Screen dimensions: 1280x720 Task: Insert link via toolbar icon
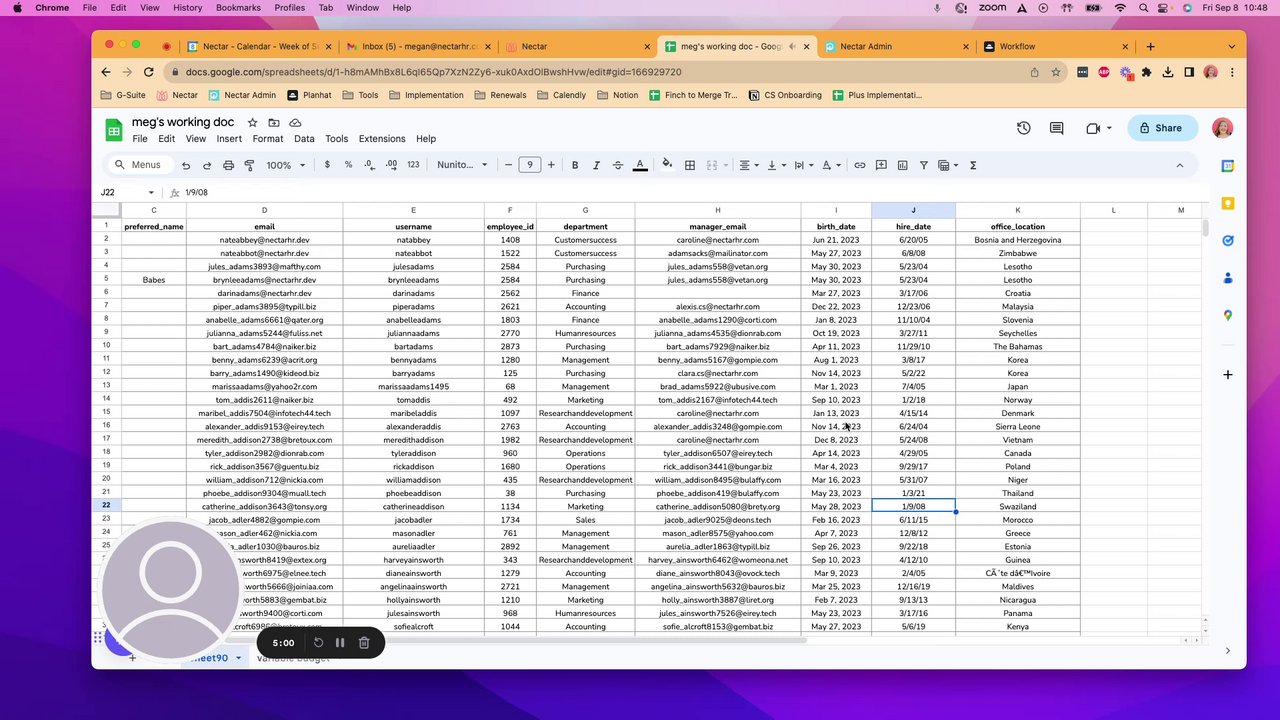coord(859,165)
